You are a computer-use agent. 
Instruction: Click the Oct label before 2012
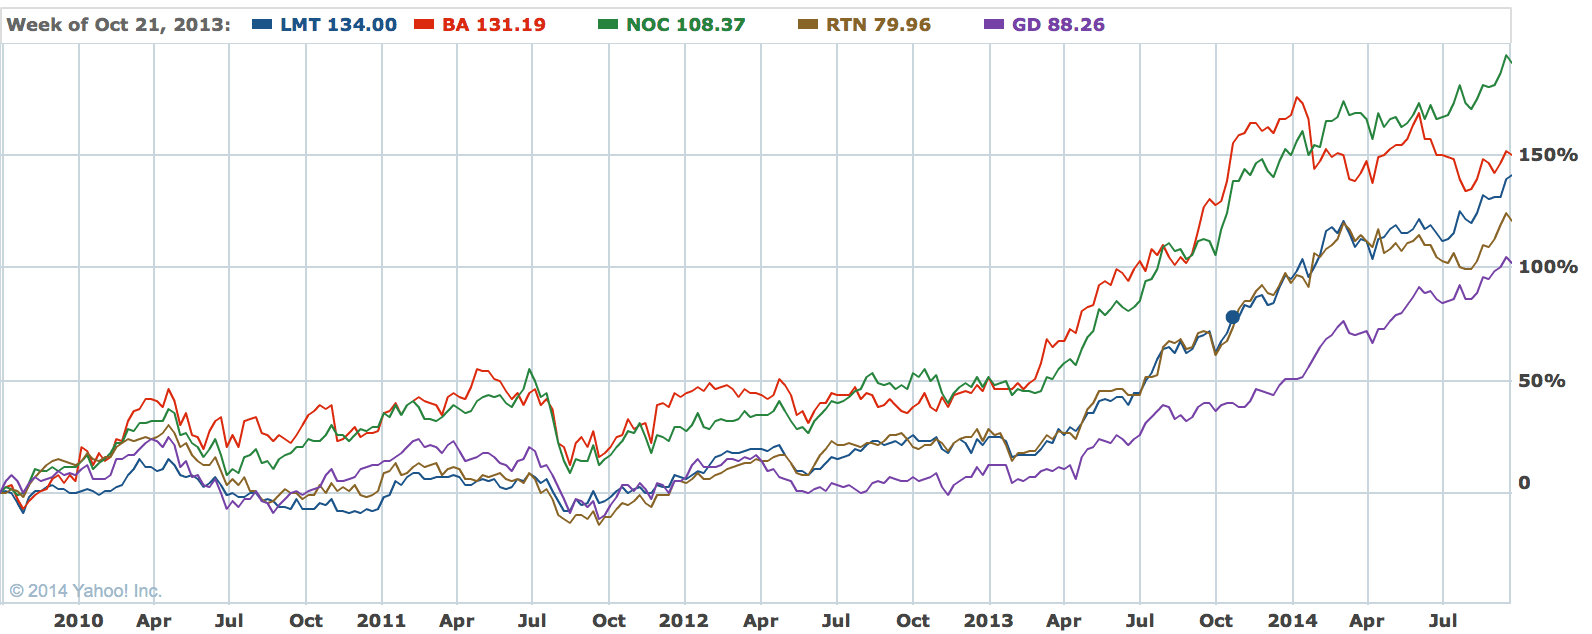click(609, 620)
